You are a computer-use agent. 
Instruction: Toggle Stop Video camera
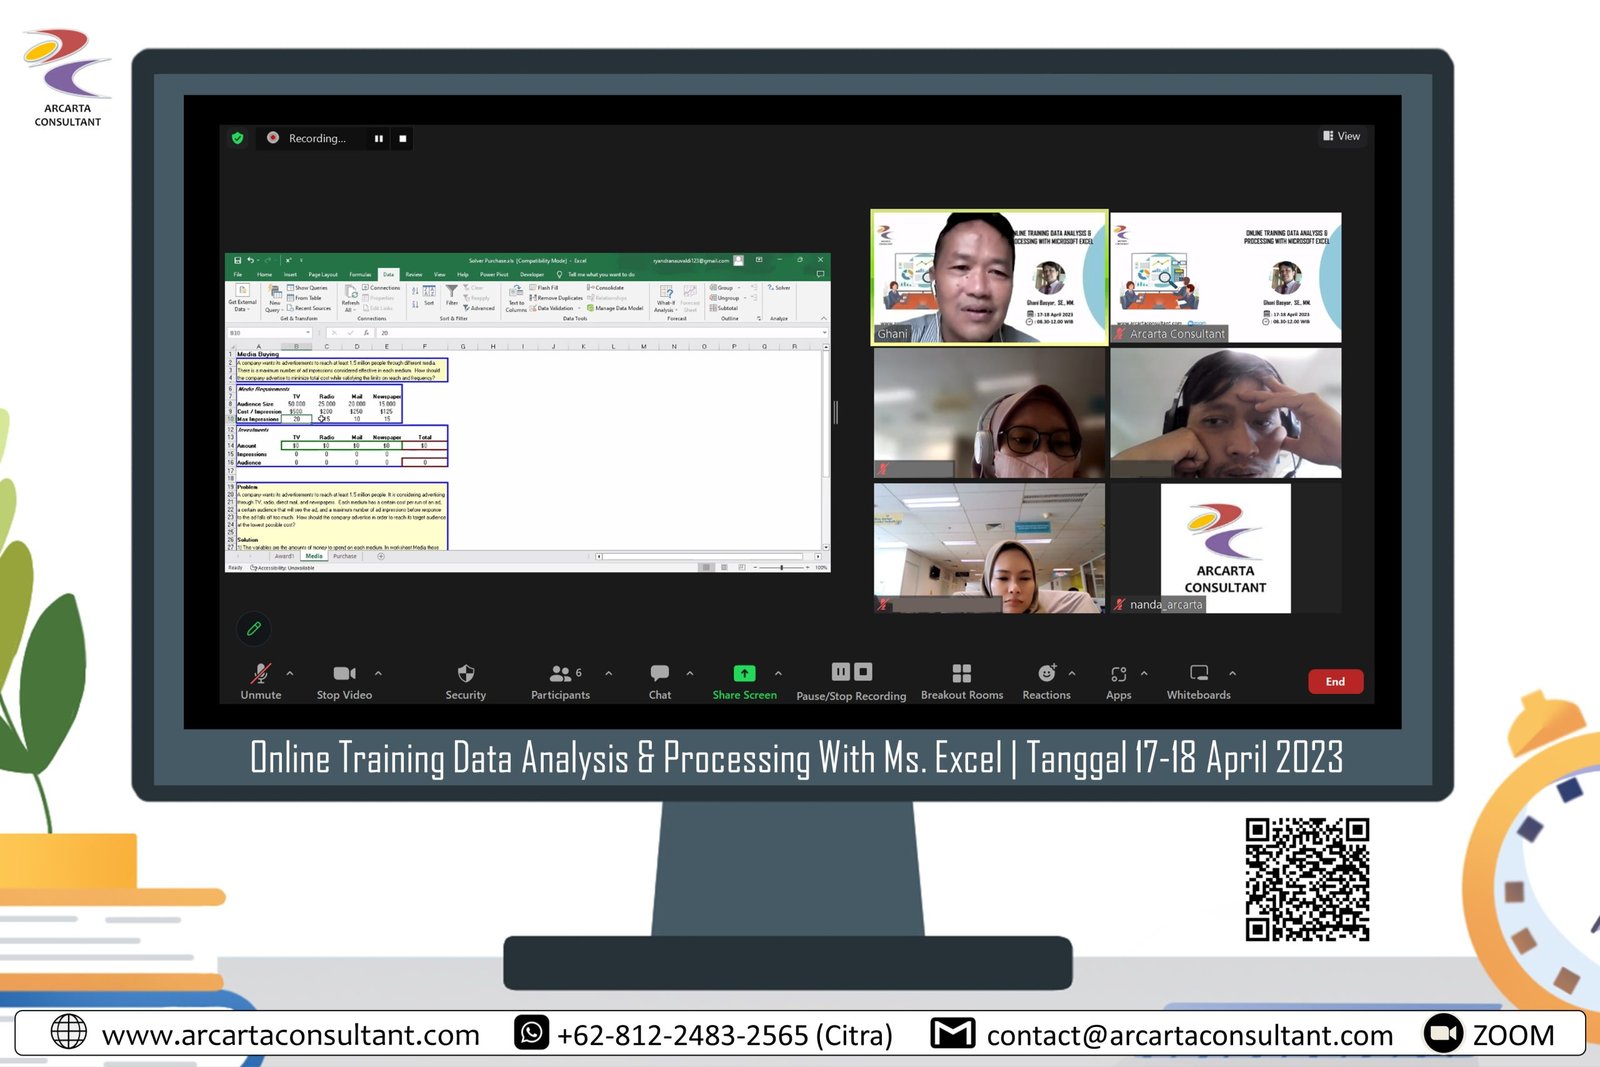[344, 674]
